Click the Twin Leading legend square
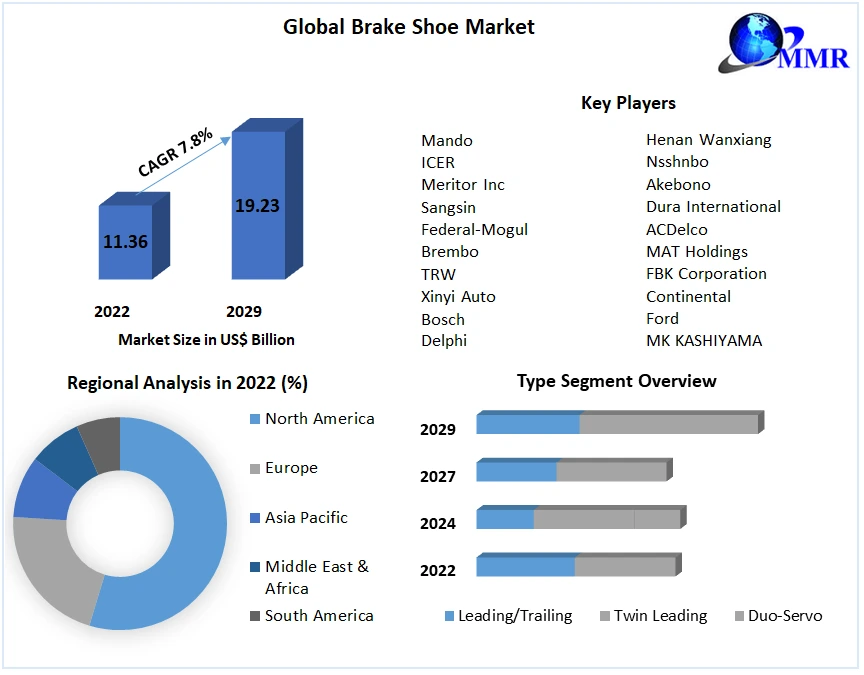This screenshot has height=675, width=864. (605, 616)
